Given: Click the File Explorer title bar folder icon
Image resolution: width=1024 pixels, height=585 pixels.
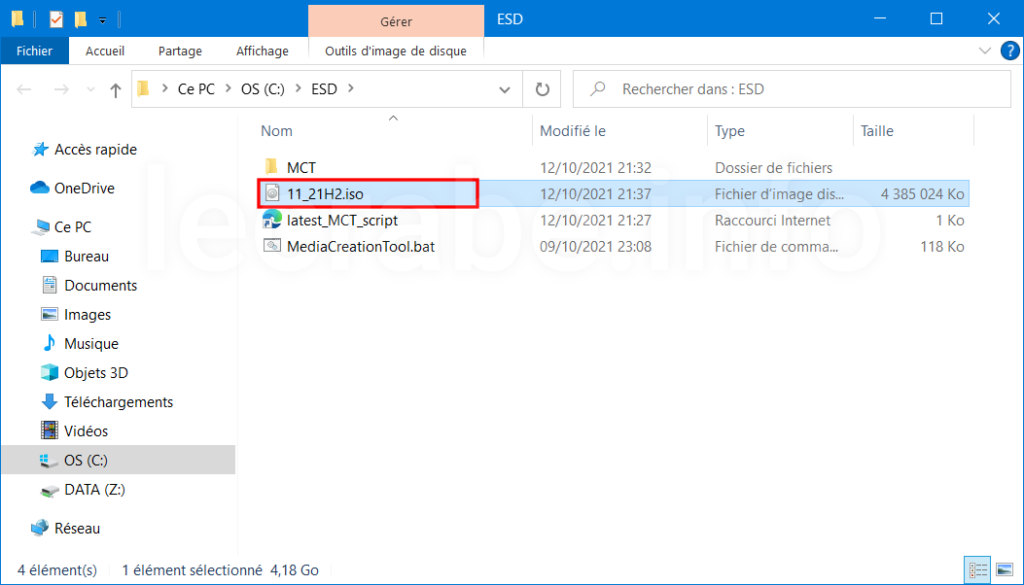Looking at the screenshot, I should point(18,20).
